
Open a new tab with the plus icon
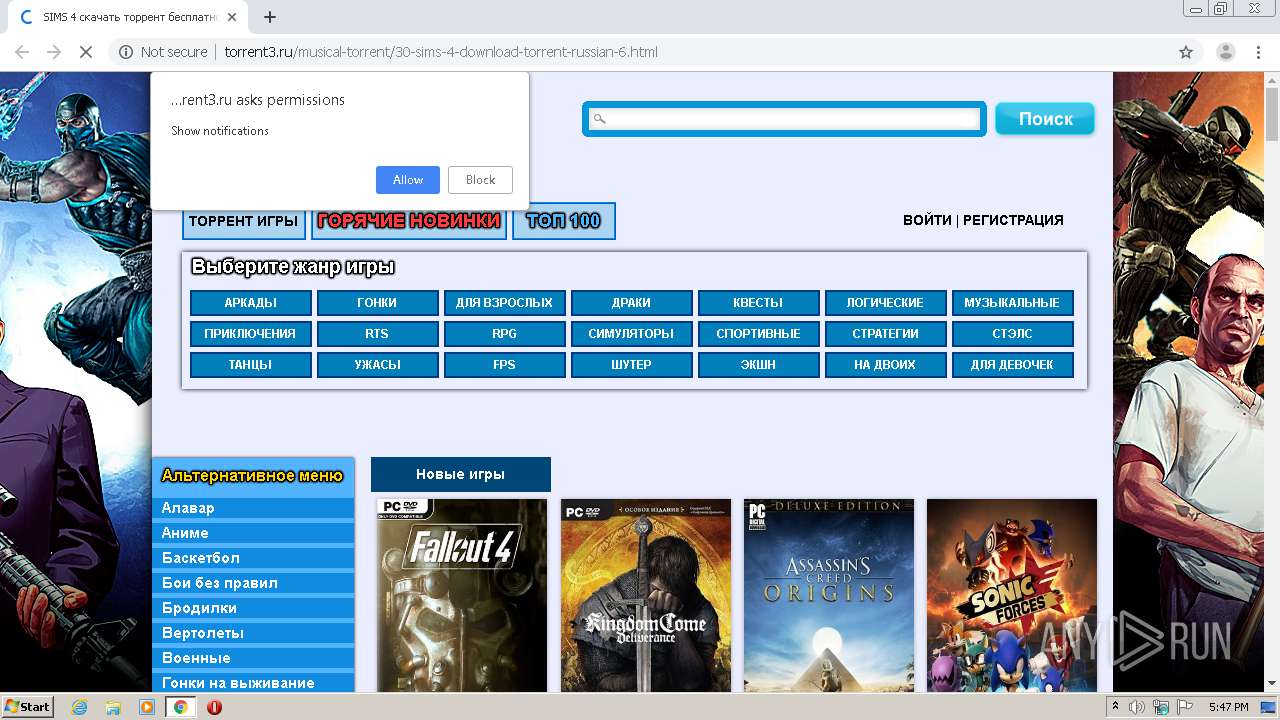pos(269,17)
